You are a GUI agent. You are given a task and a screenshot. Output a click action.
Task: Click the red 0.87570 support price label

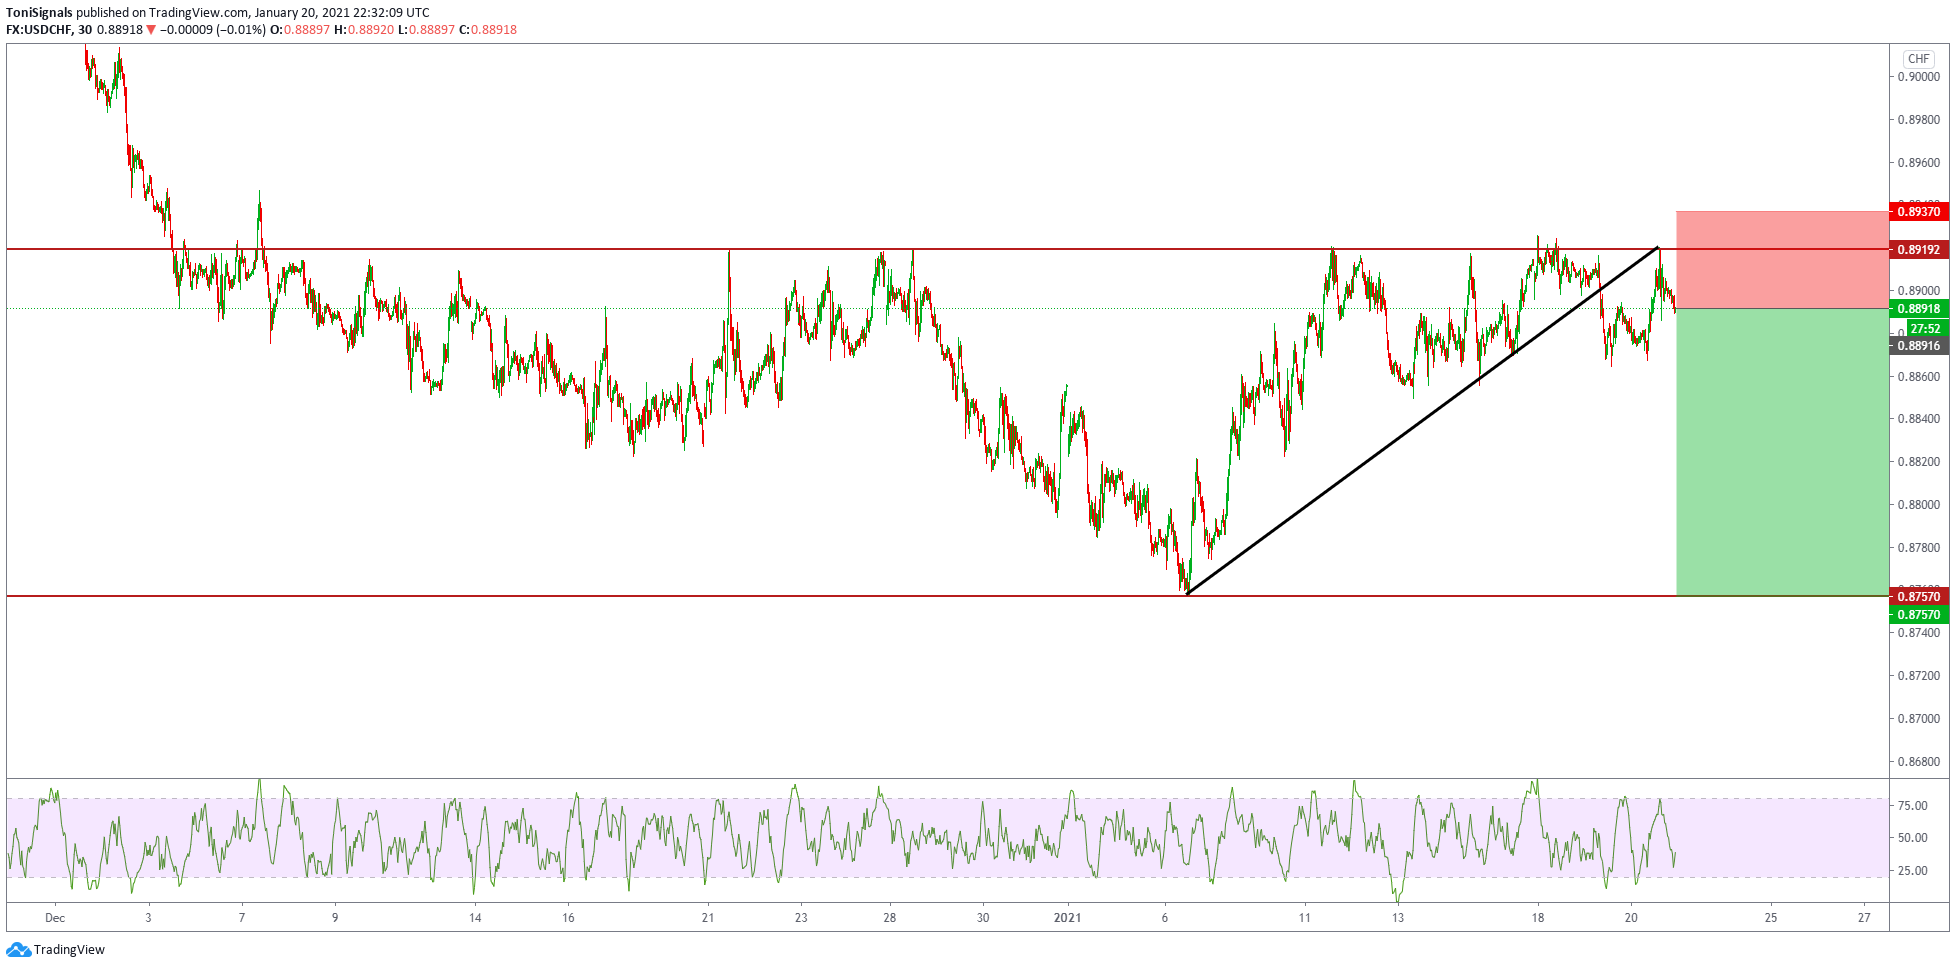coord(1918,597)
